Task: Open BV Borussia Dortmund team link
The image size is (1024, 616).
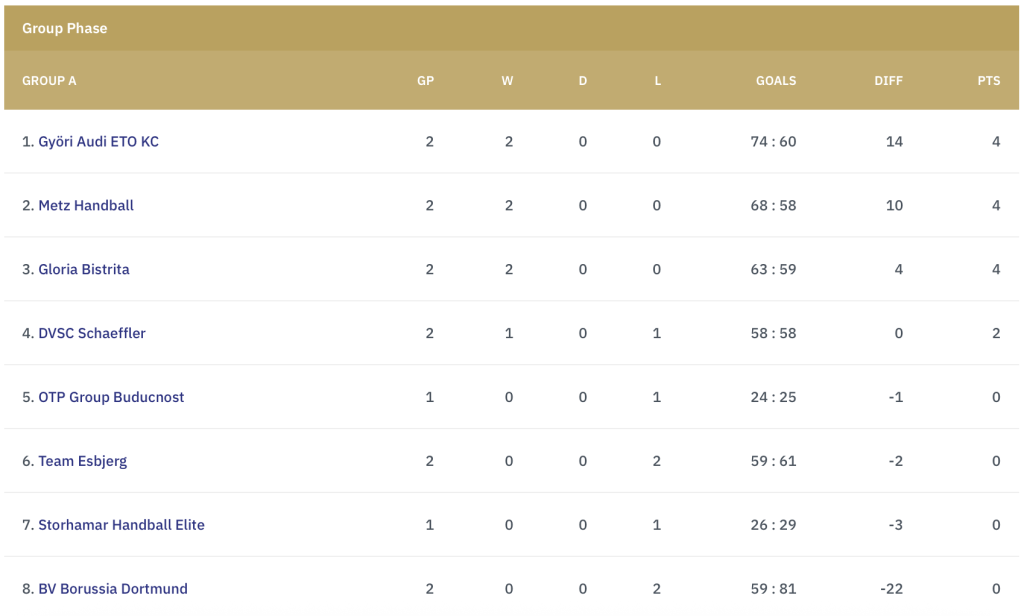Action: point(112,589)
